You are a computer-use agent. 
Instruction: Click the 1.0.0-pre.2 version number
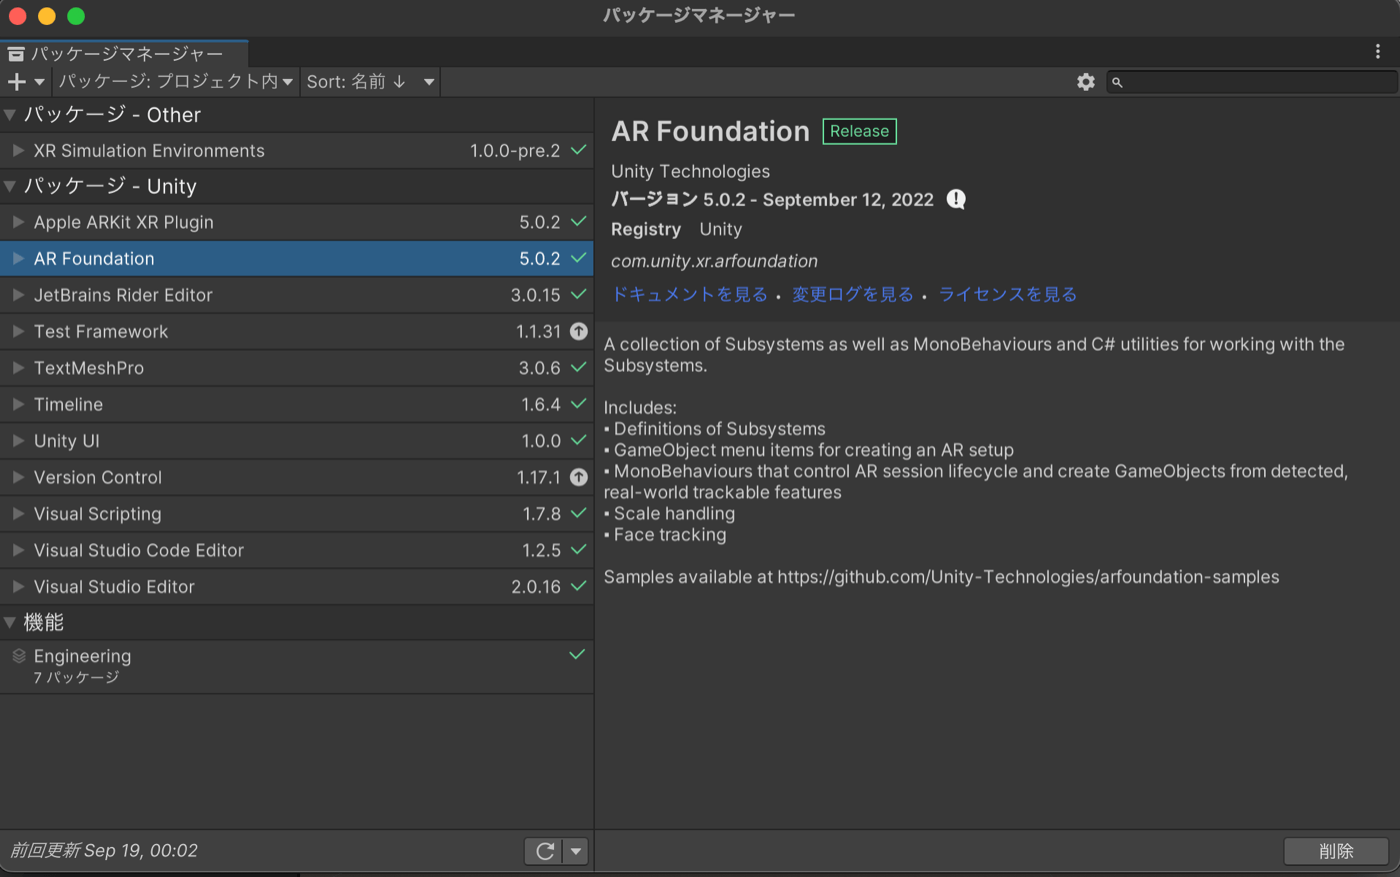click(x=515, y=151)
